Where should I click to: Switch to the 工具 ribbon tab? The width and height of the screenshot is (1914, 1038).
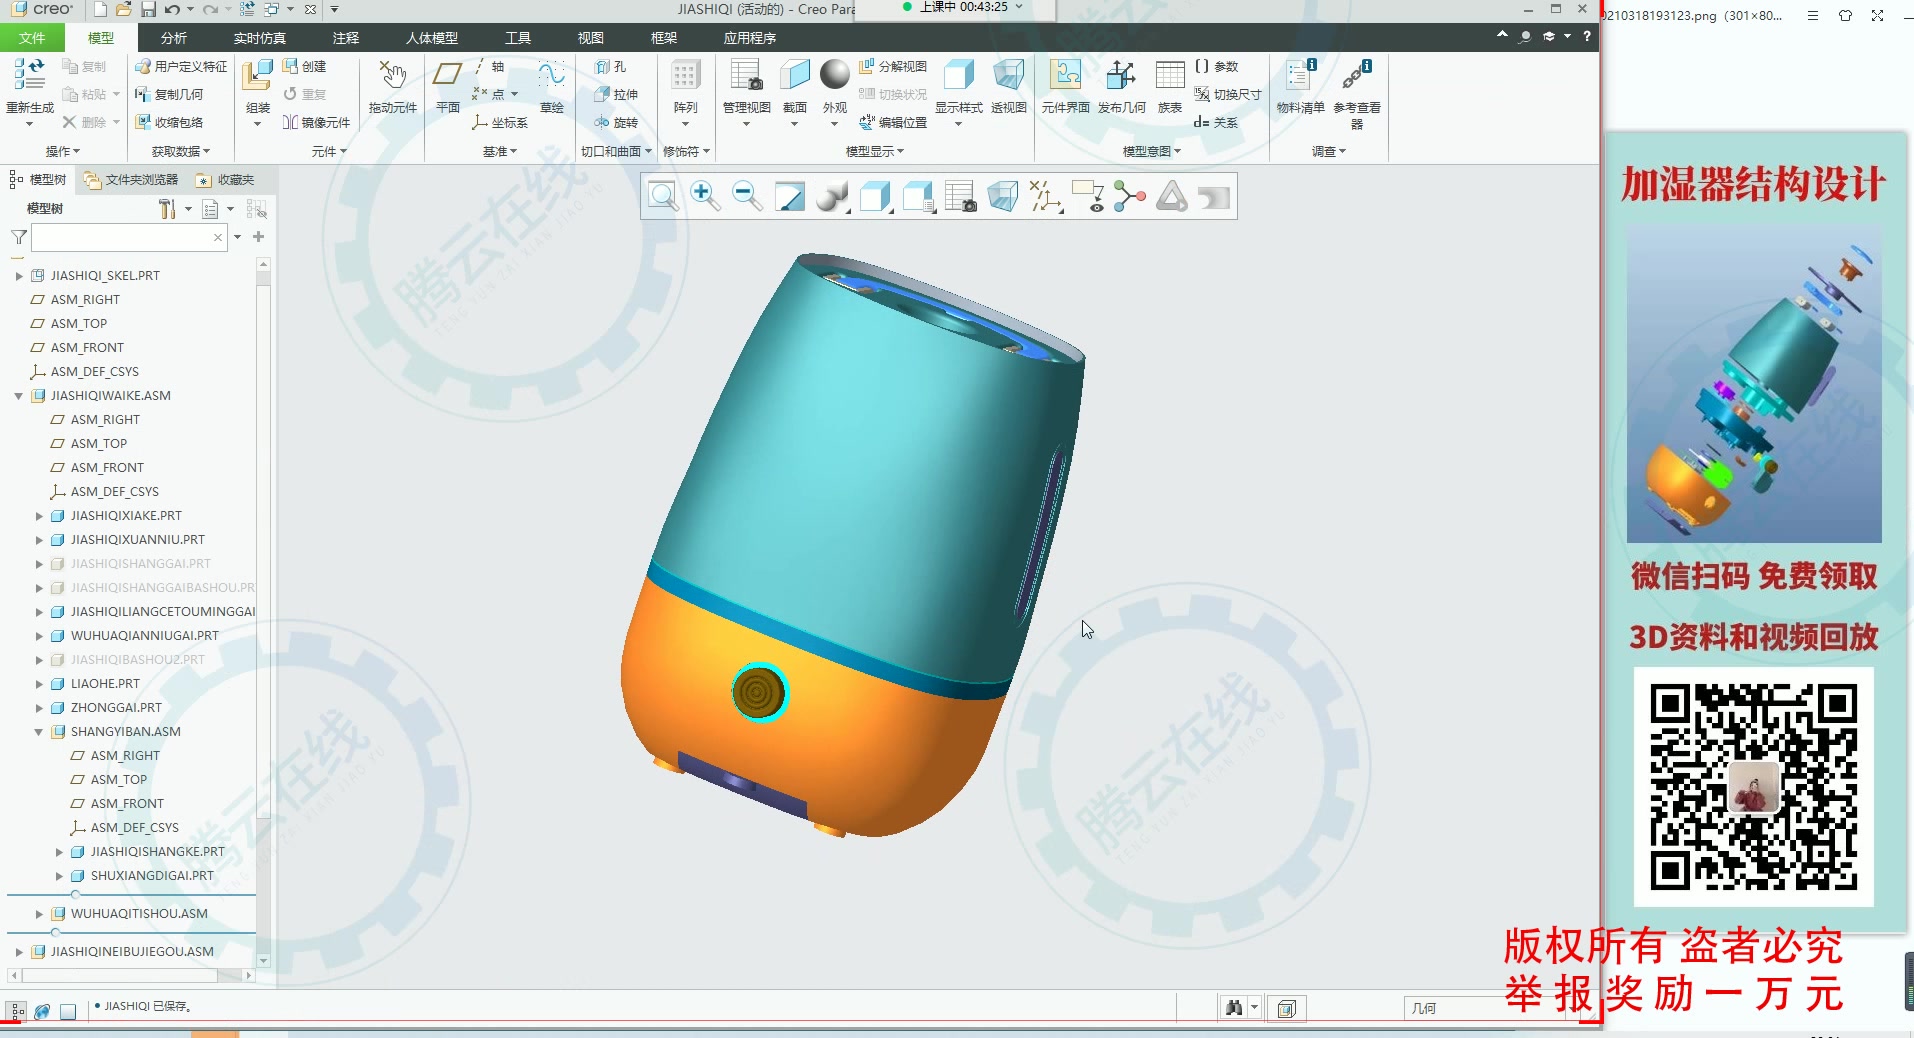pos(518,38)
